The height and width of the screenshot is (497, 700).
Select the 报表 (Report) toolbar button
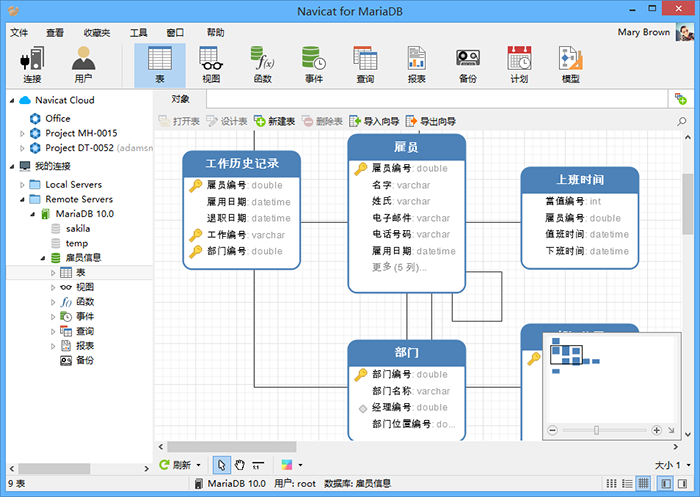coord(417,65)
